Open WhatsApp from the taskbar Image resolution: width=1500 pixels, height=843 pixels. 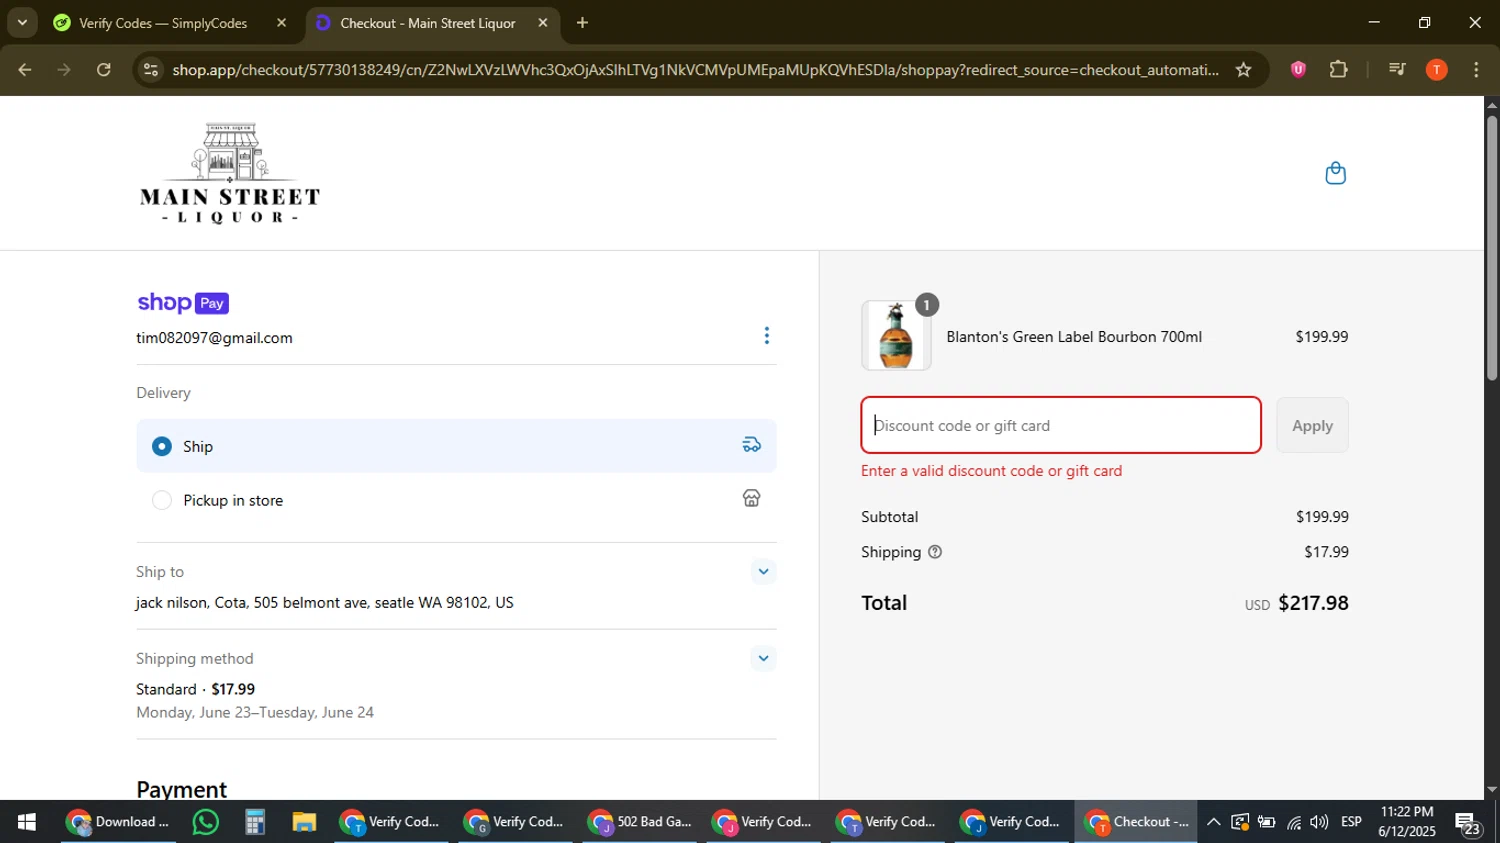pos(206,822)
